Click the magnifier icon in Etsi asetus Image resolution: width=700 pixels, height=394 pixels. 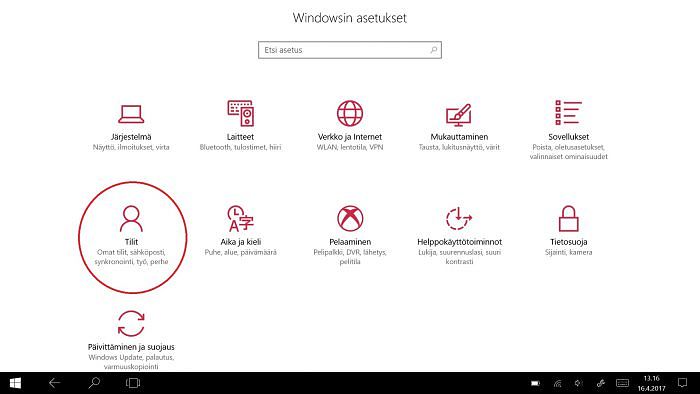click(x=433, y=50)
